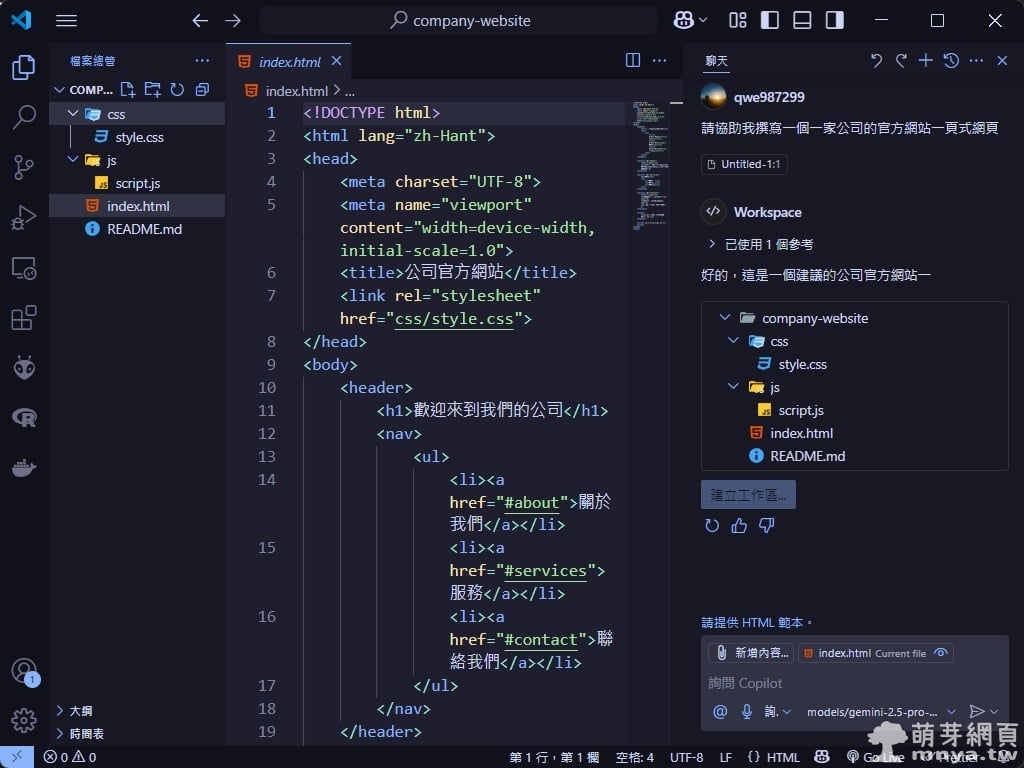The width and height of the screenshot is (1024, 768).
Task: Open the Docker view in activity bar
Action: coord(24,467)
